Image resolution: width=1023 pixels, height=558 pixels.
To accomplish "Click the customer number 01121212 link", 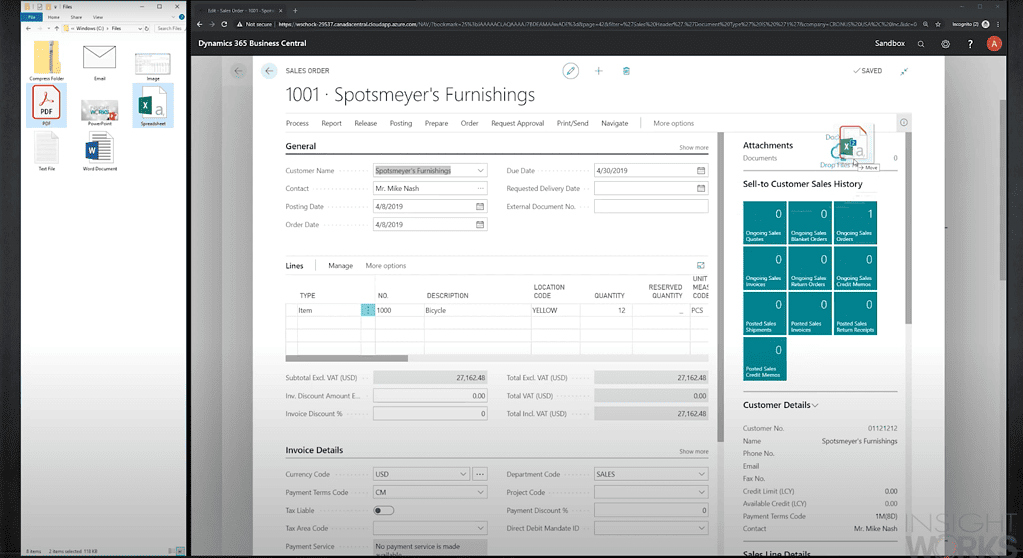I will coord(882,429).
